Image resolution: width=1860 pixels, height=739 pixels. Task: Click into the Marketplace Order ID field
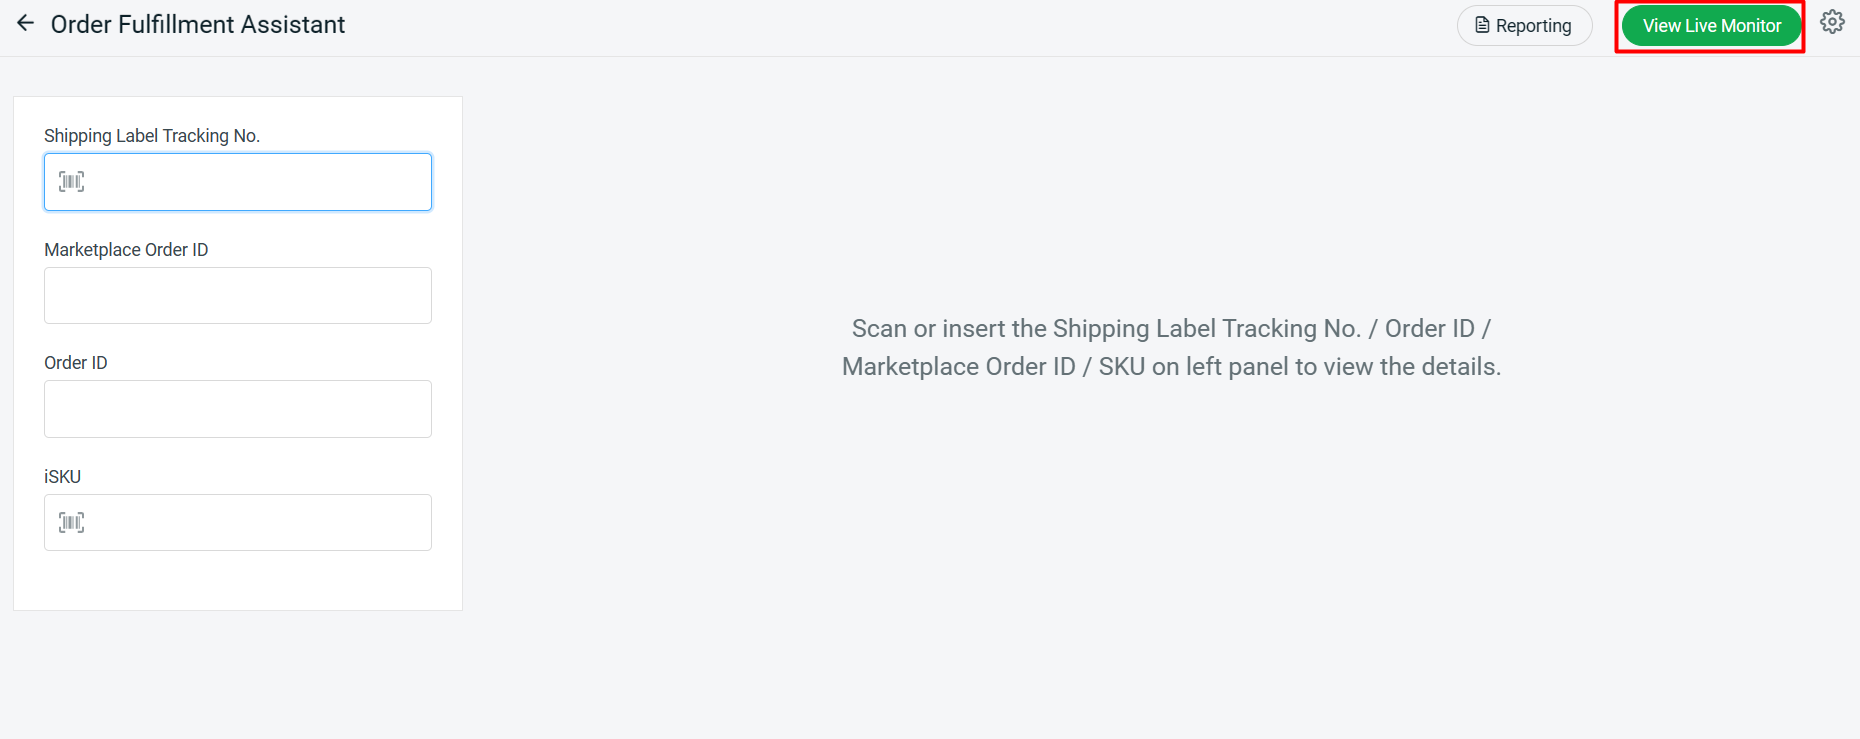point(238,296)
